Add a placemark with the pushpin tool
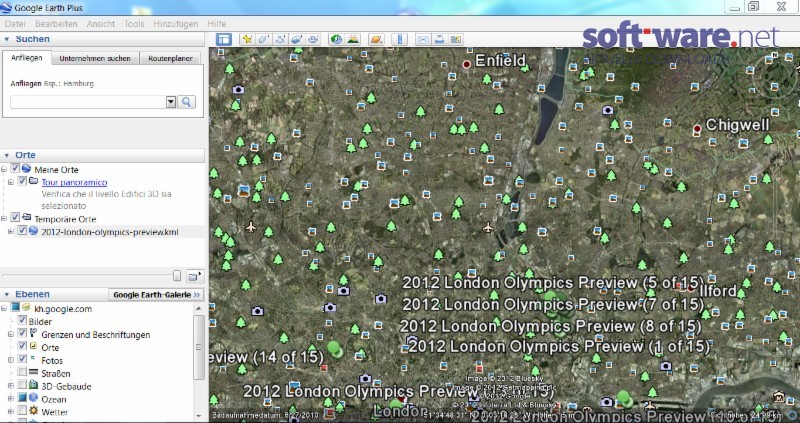 pos(247,39)
